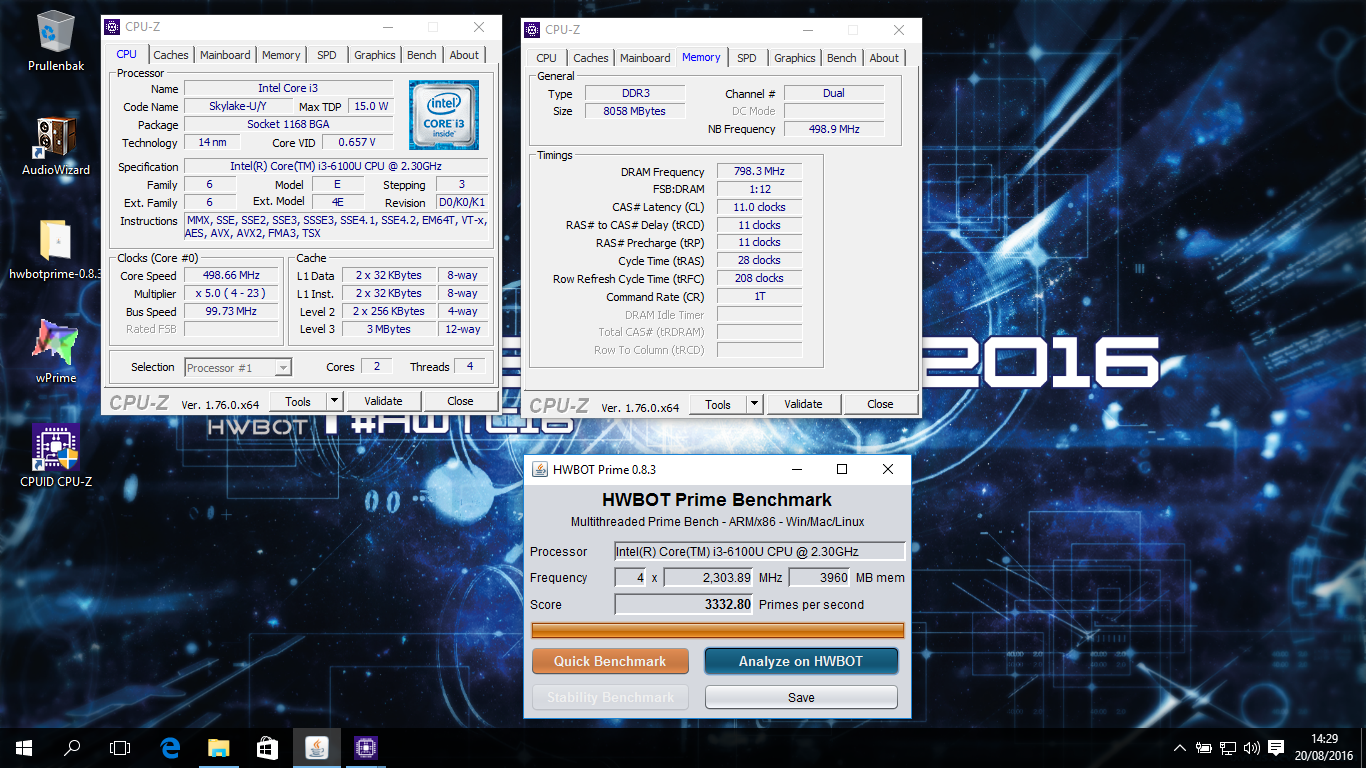This screenshot has width=1366, height=768.
Task: Open Bench tab in right CPU-Z window
Action: pos(842,58)
